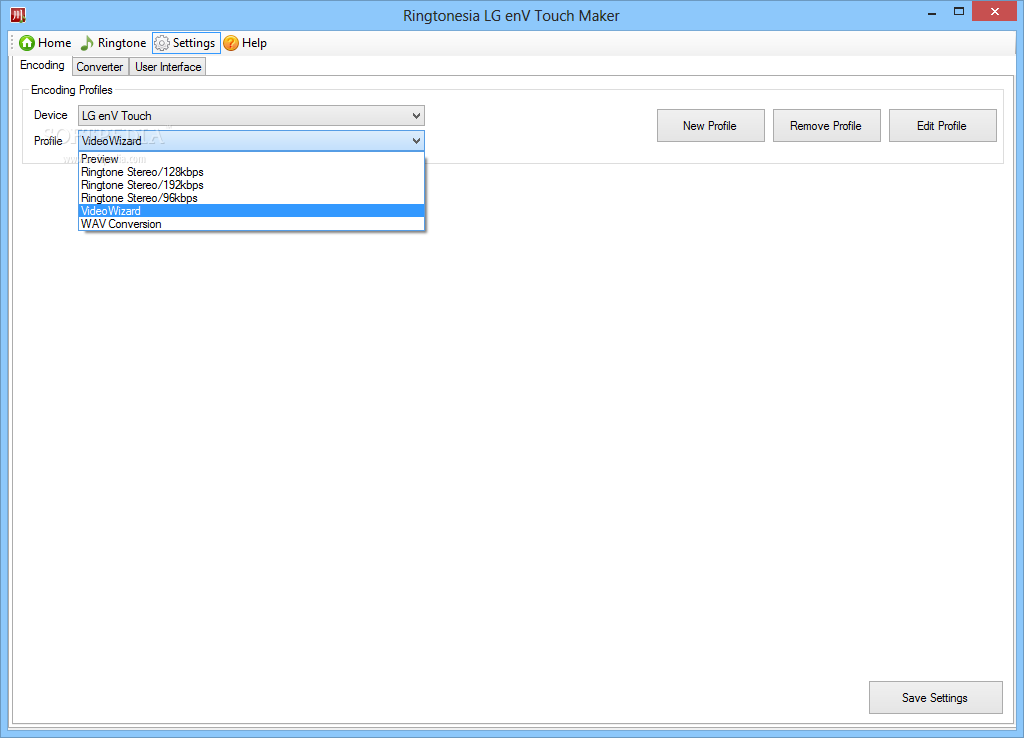Switch to the Encoding tab
The image size is (1024, 738).
pos(42,65)
